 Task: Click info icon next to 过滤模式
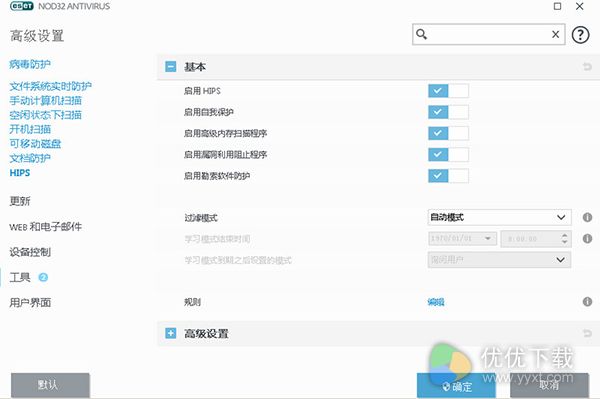click(587, 217)
